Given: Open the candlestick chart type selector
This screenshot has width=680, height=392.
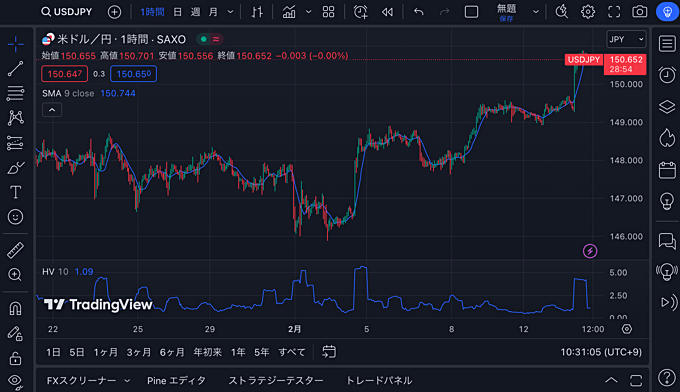Looking at the screenshot, I should [257, 12].
